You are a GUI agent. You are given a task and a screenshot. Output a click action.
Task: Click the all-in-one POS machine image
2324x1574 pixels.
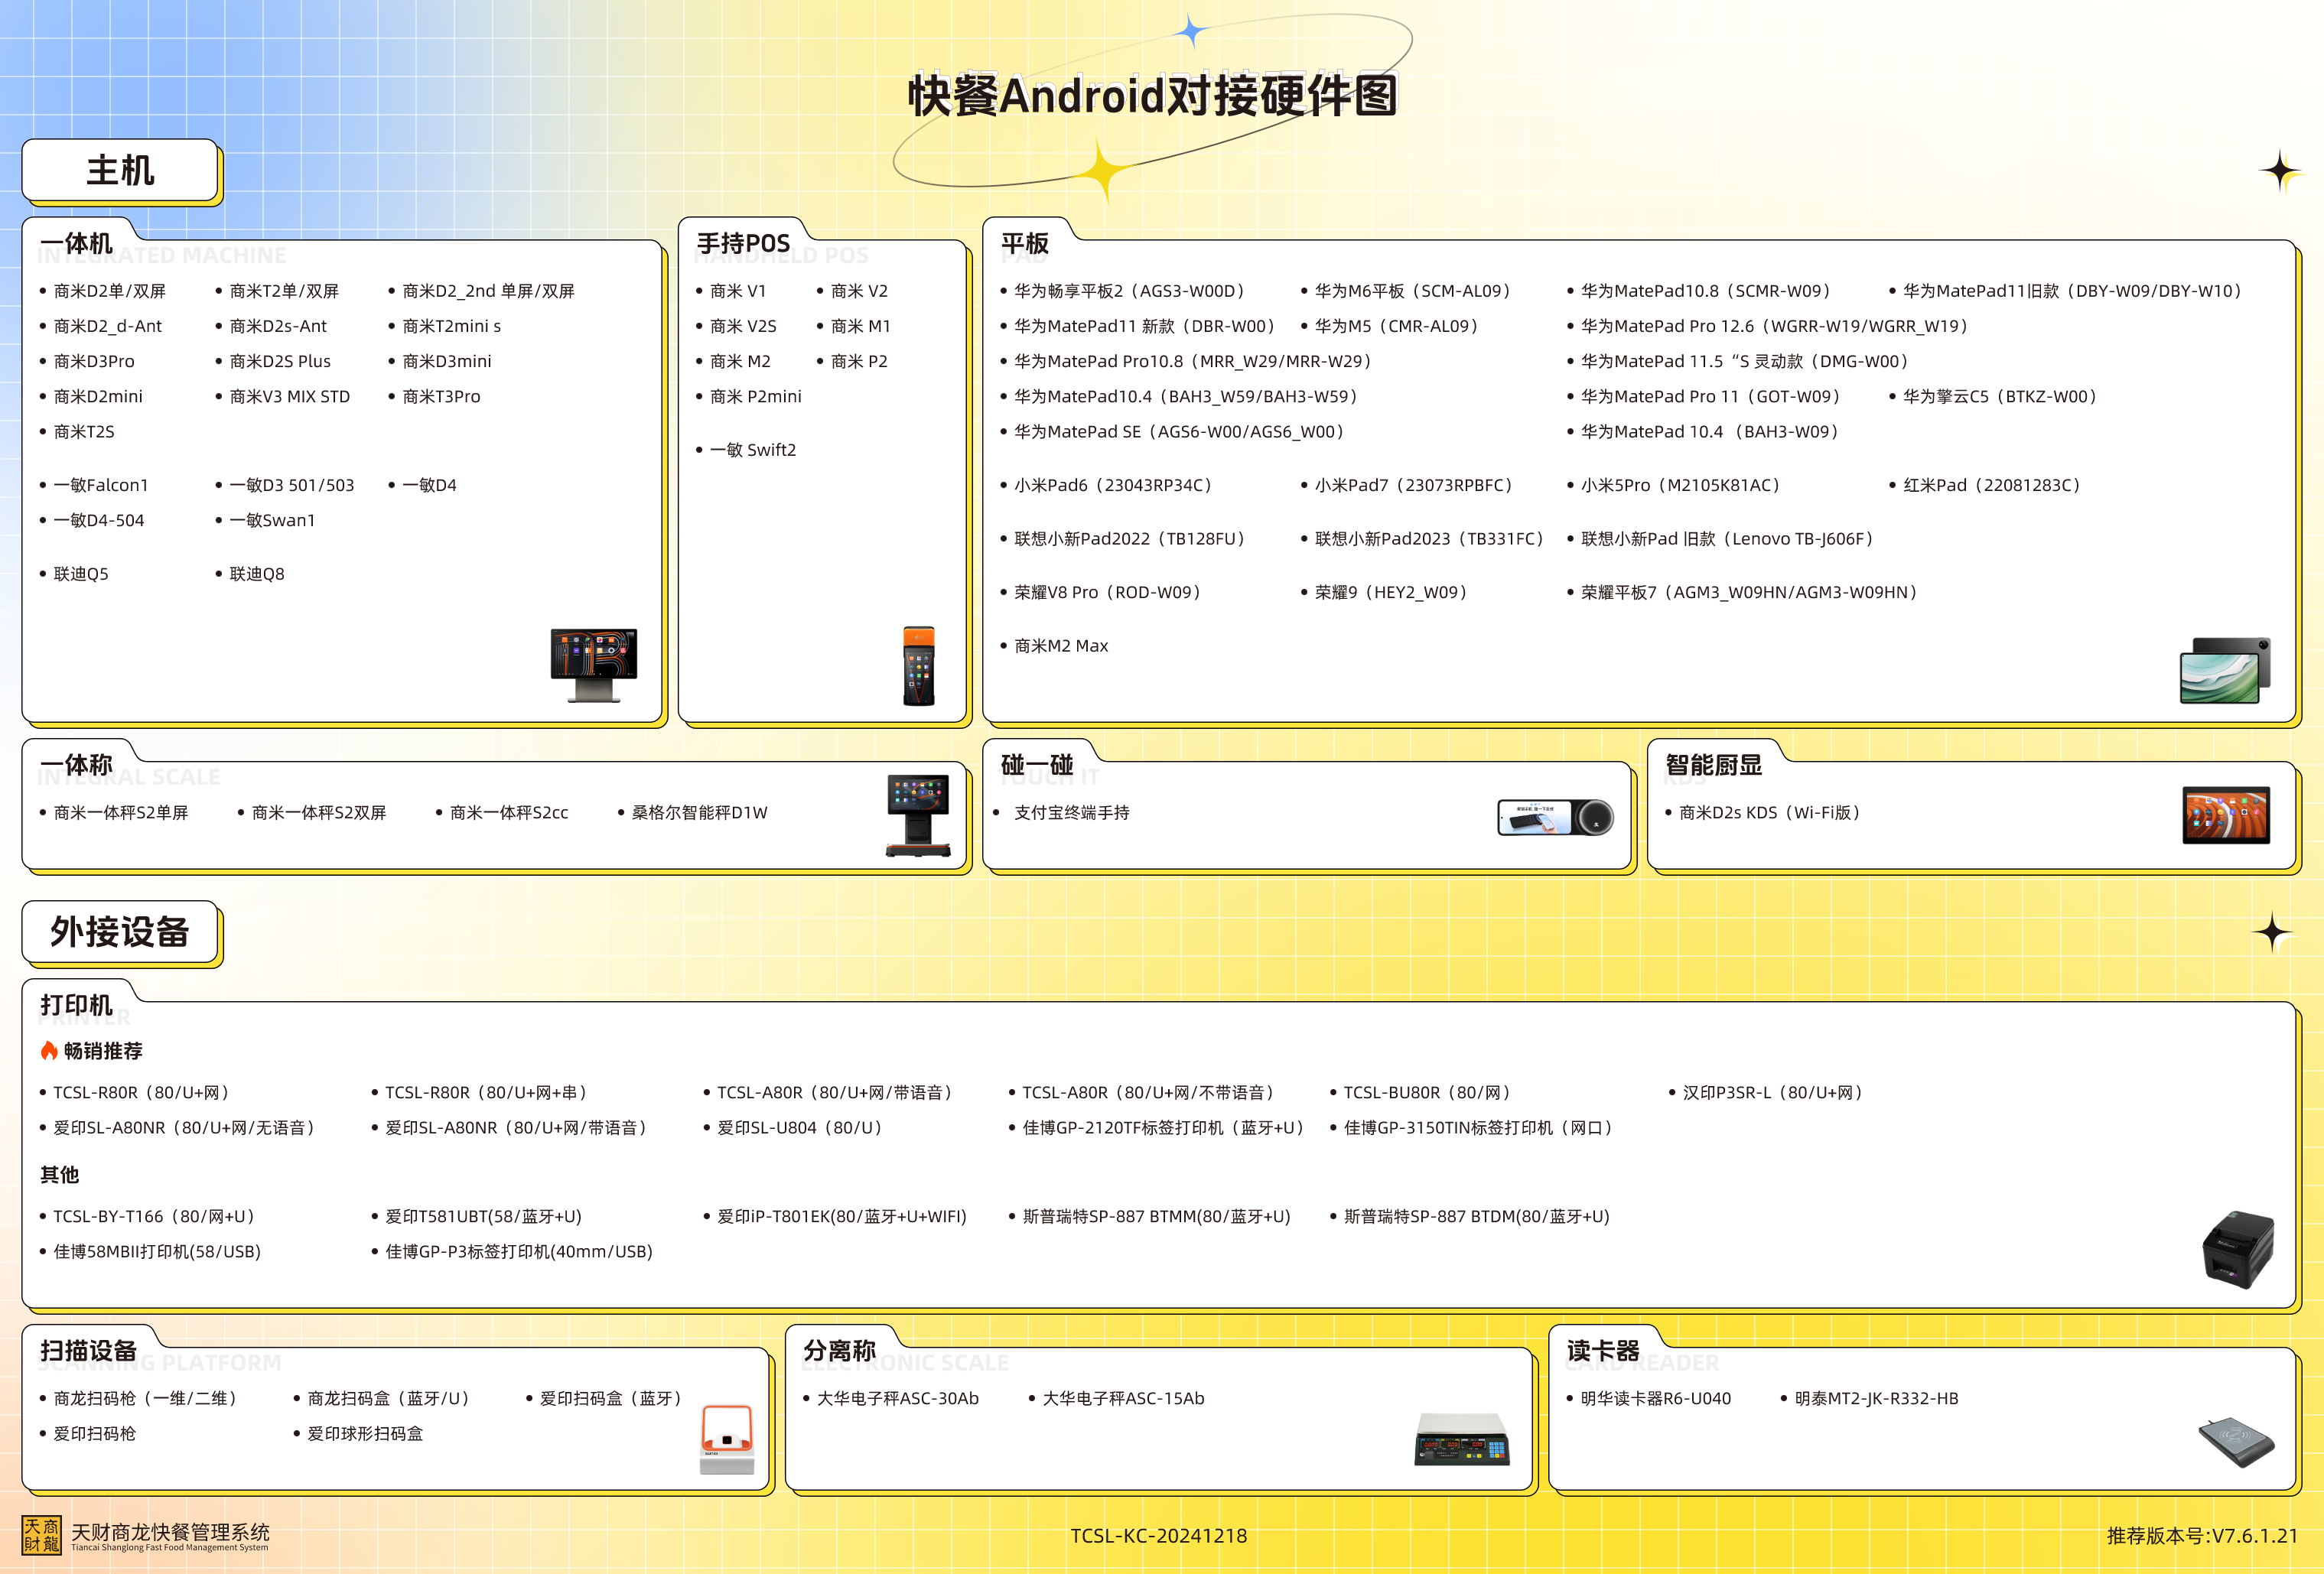click(594, 665)
